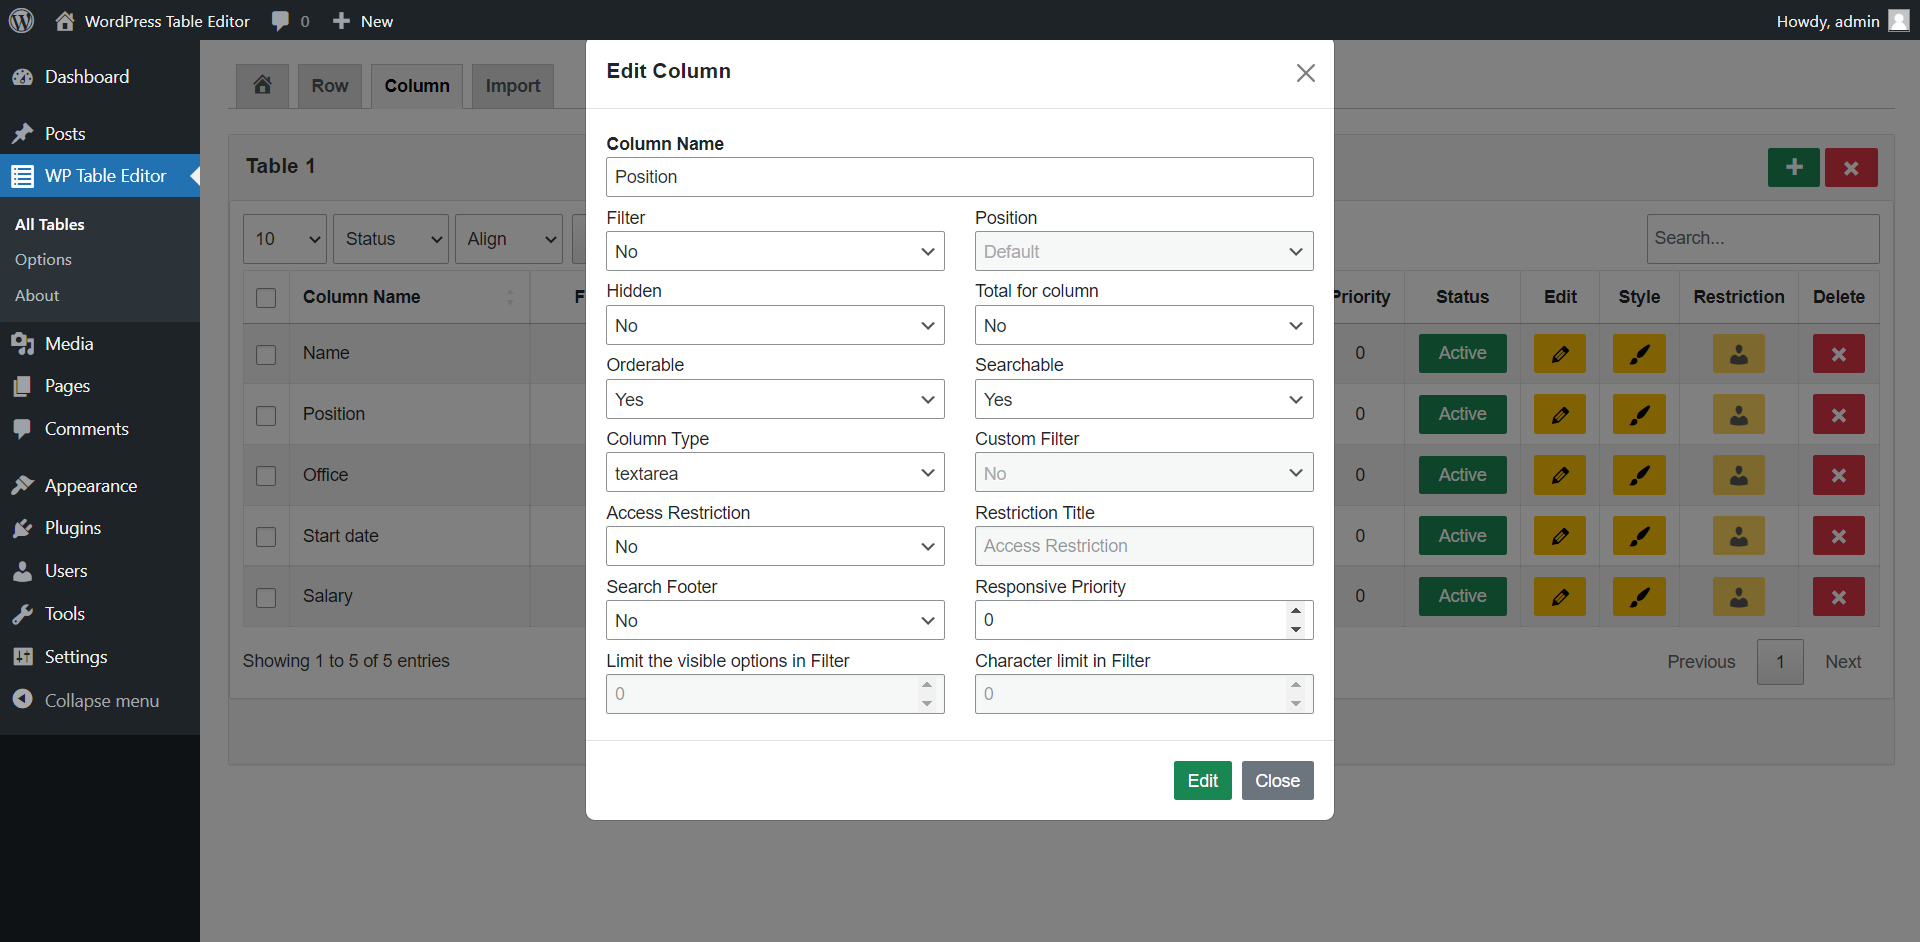Click the Column Name input field

(x=959, y=177)
